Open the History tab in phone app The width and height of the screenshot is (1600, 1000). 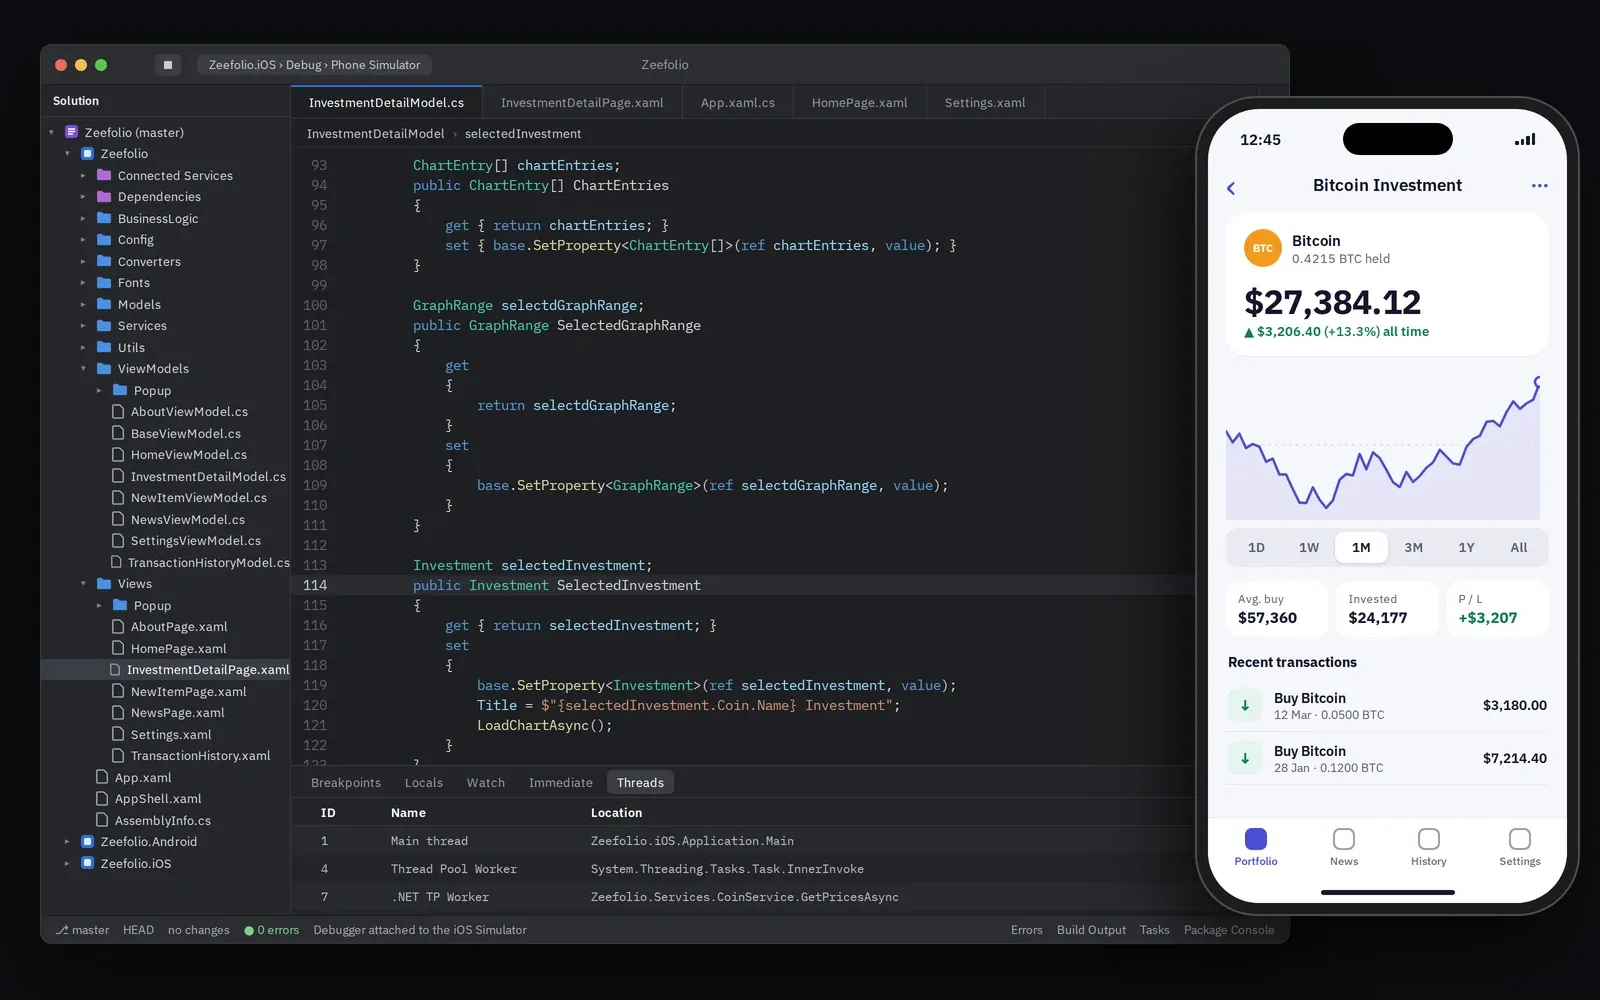(1429, 847)
